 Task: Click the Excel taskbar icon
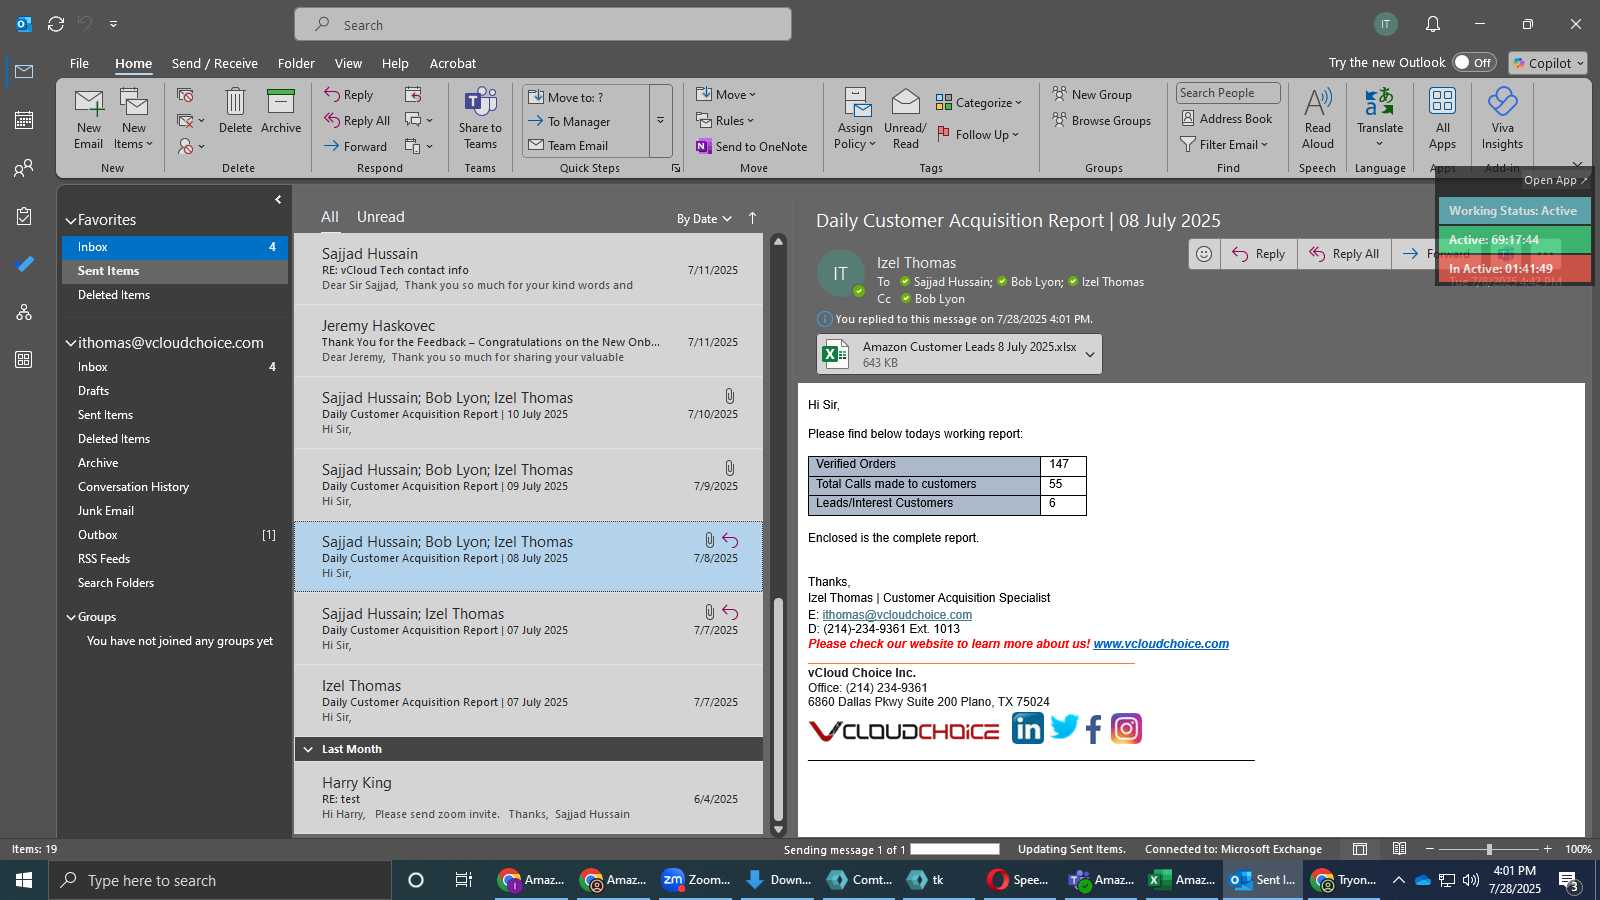[1183, 880]
